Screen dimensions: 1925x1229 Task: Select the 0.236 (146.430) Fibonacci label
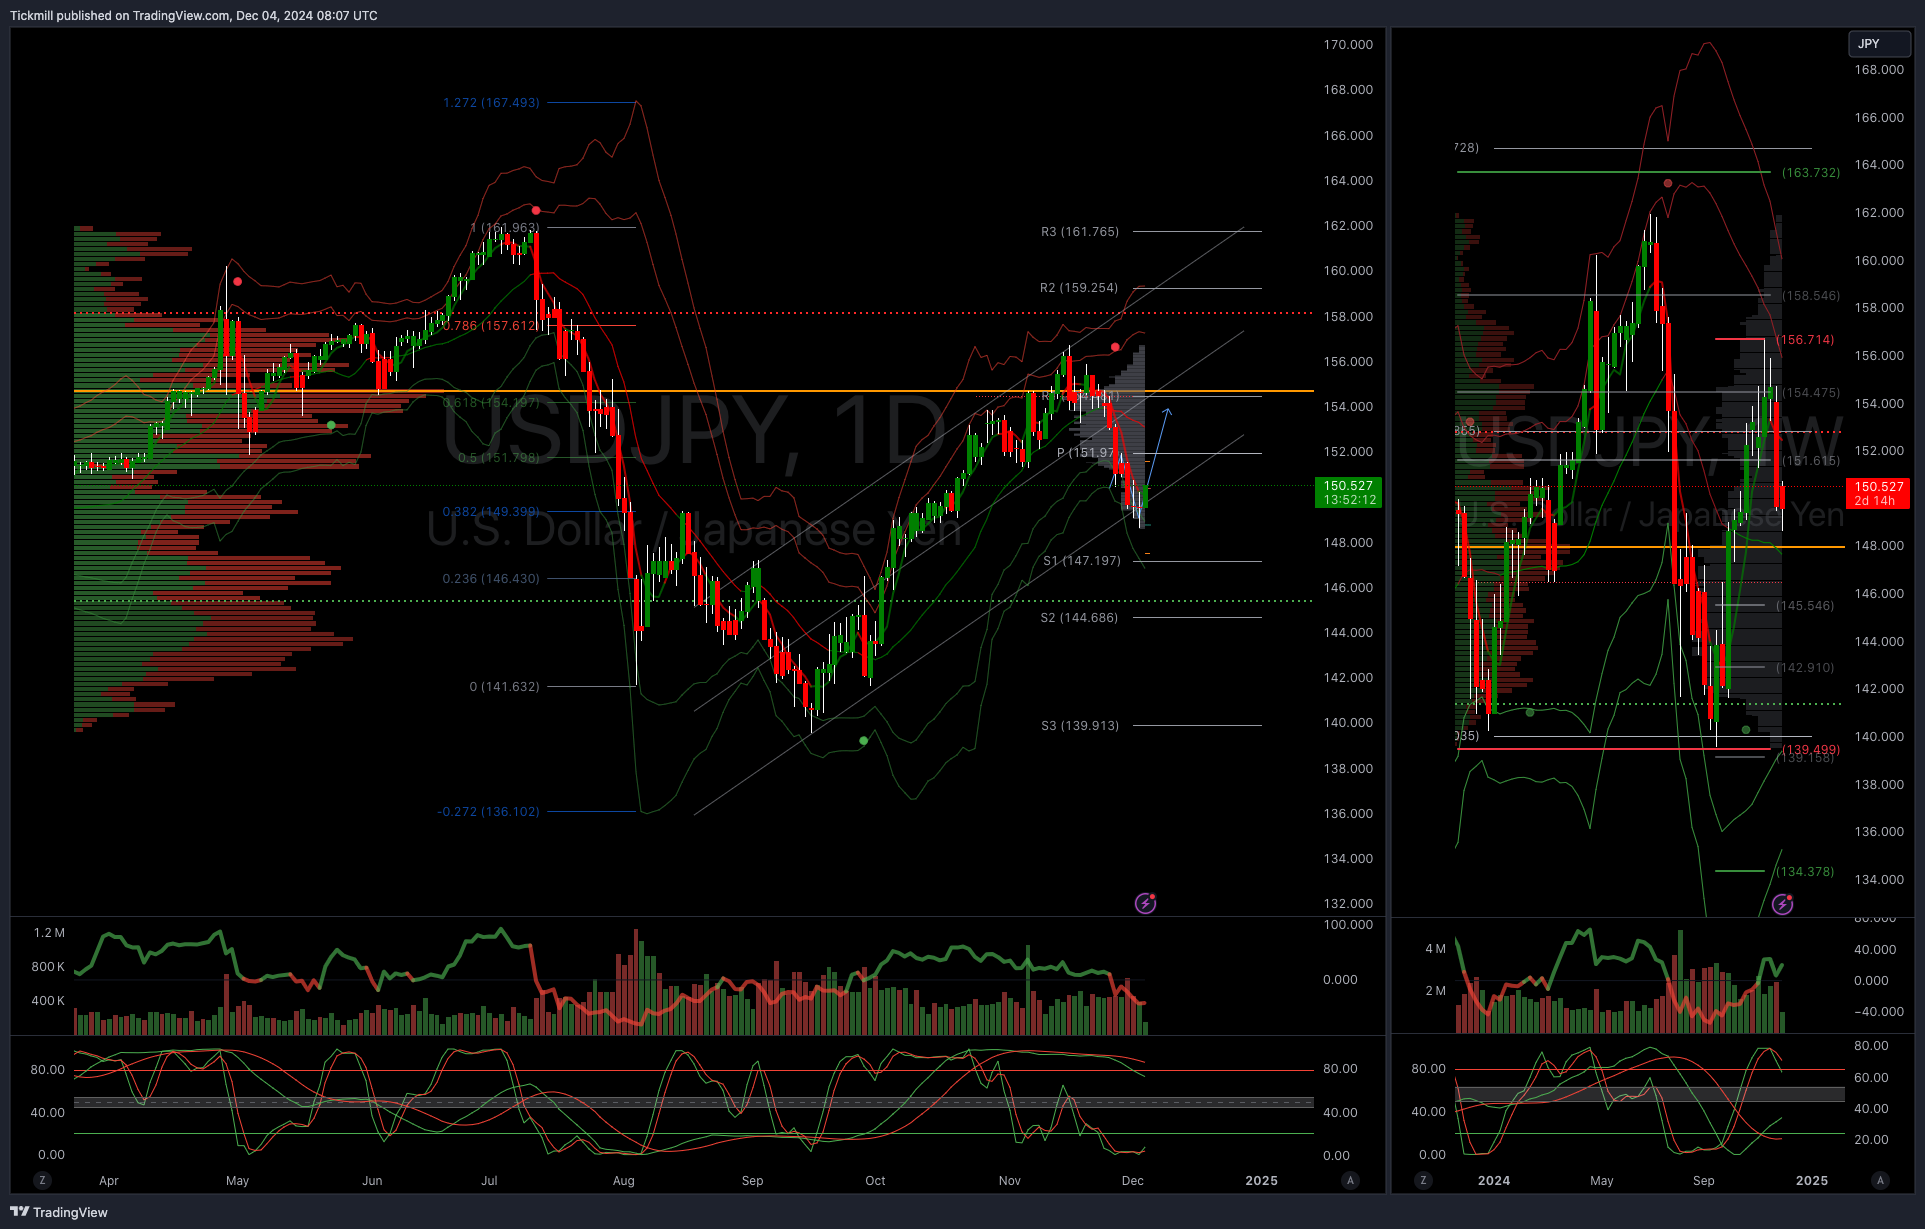pos(491,578)
